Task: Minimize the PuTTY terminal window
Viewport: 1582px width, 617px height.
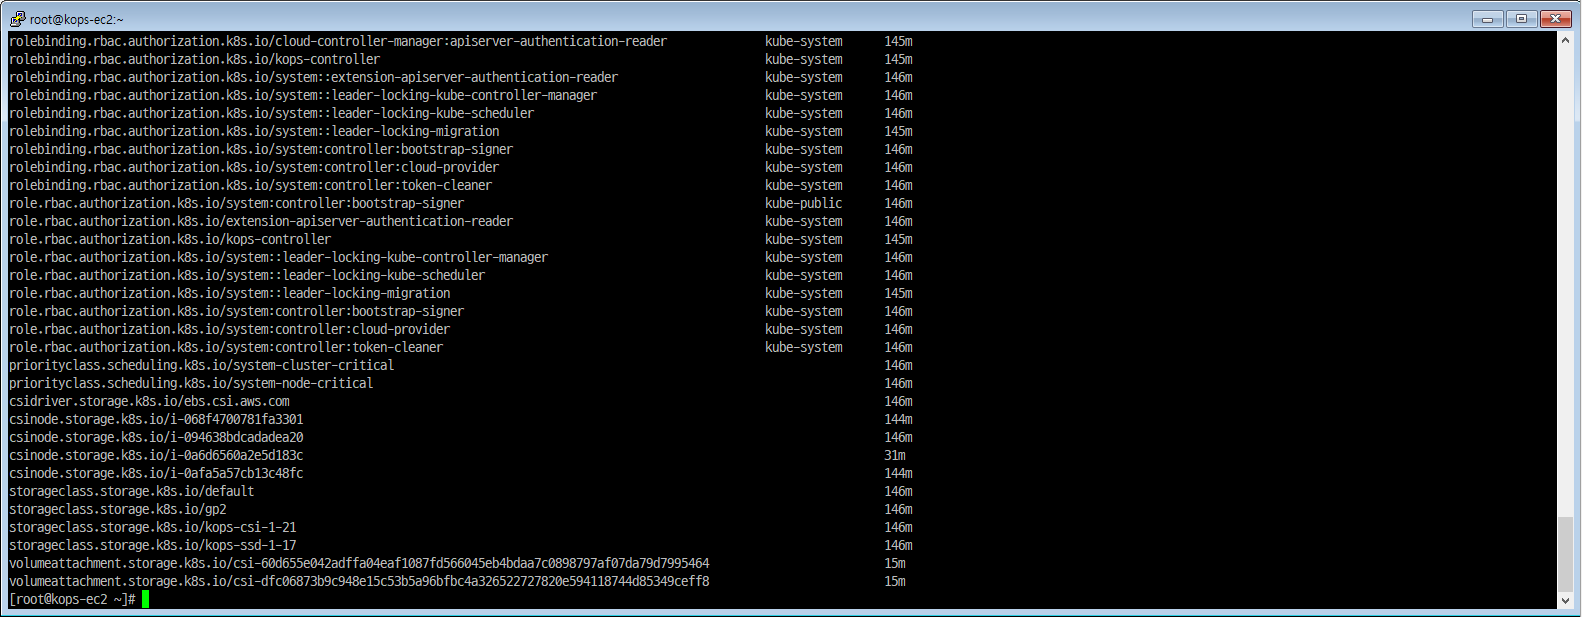Action: click(1488, 18)
